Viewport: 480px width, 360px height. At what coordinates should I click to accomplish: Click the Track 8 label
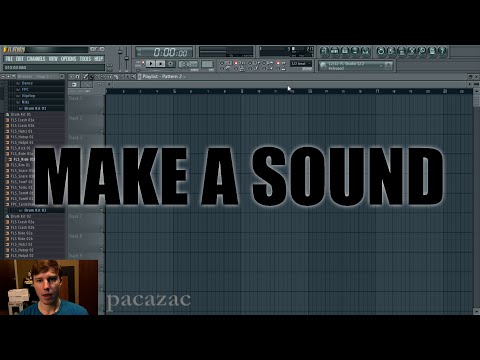(x=75, y=236)
